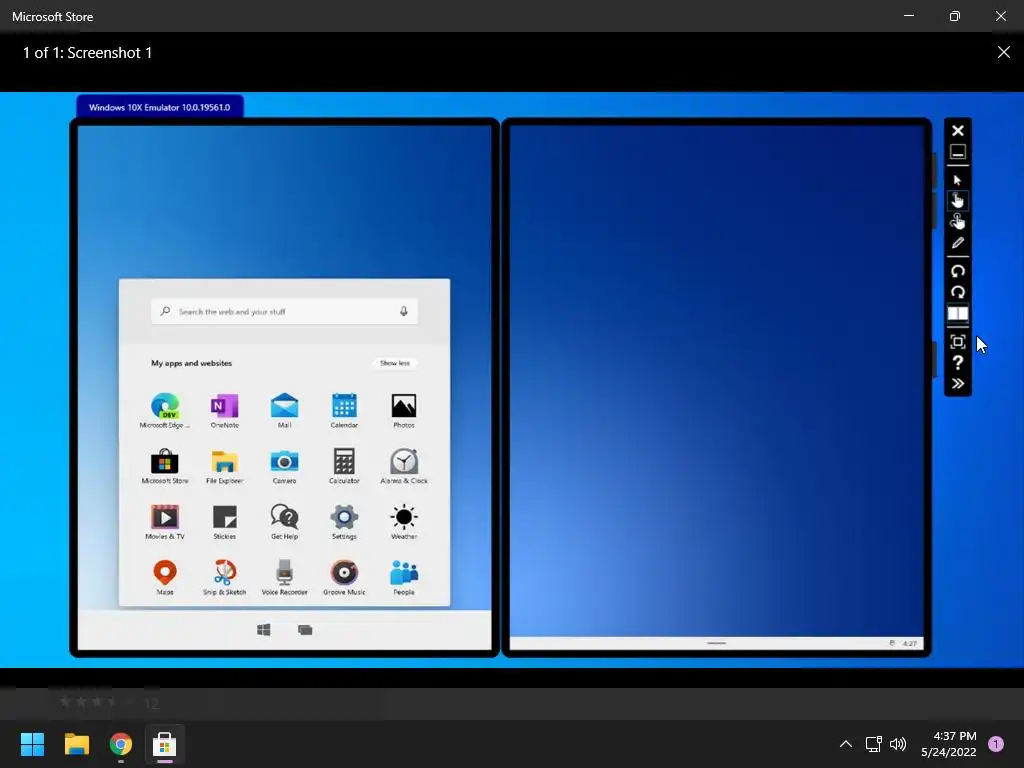Open the Get Help app icon
1024x768 pixels.
[284, 517]
